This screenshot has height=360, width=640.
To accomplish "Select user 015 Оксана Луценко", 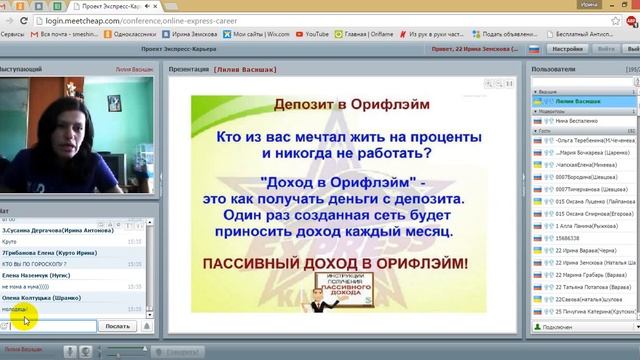I will 584,202.
